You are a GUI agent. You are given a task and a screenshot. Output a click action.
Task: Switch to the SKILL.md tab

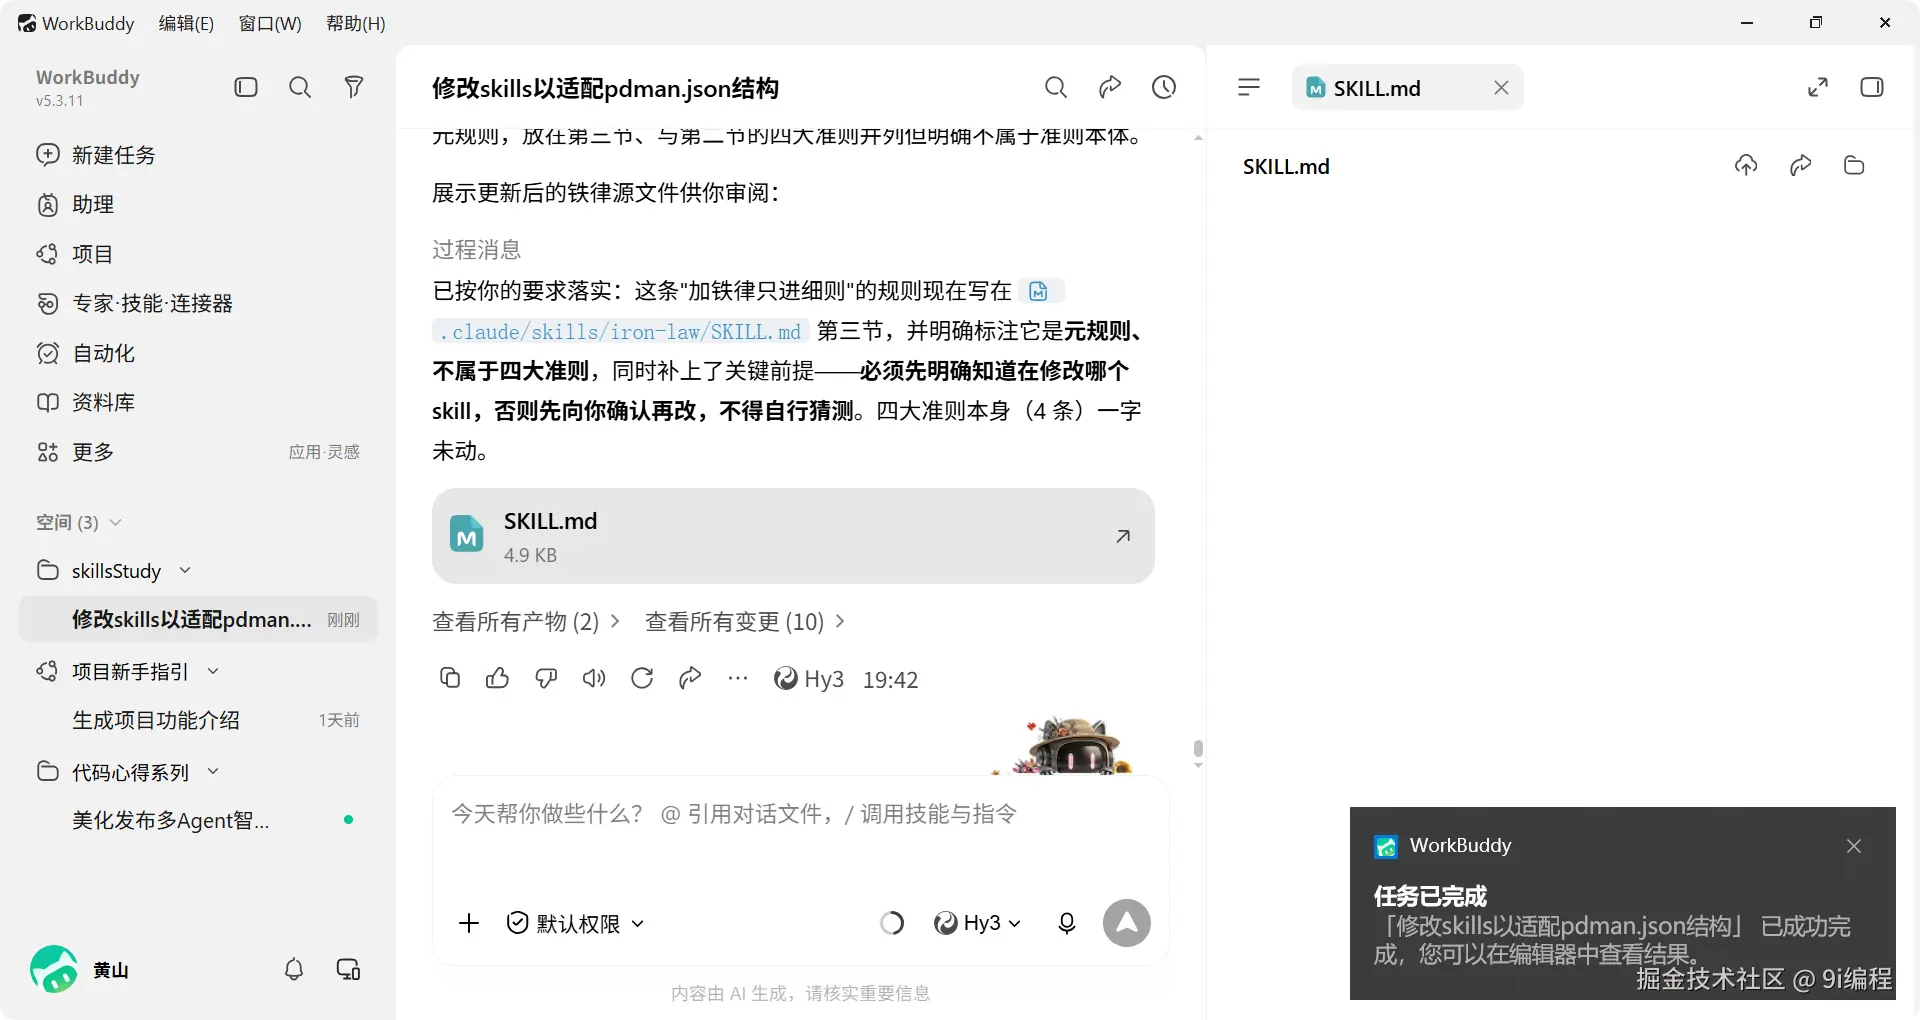1377,88
